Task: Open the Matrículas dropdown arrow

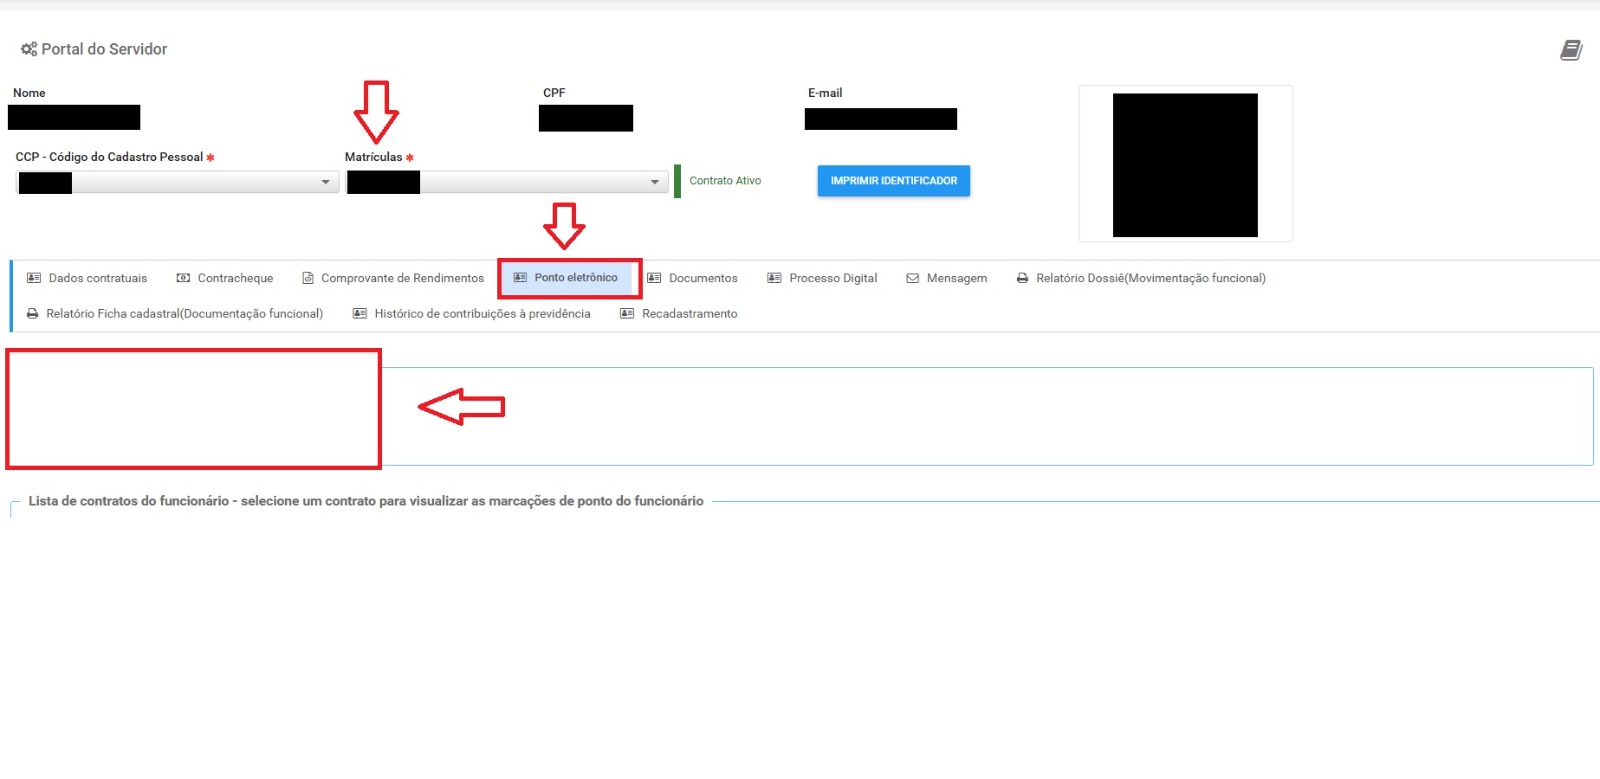Action: [654, 182]
